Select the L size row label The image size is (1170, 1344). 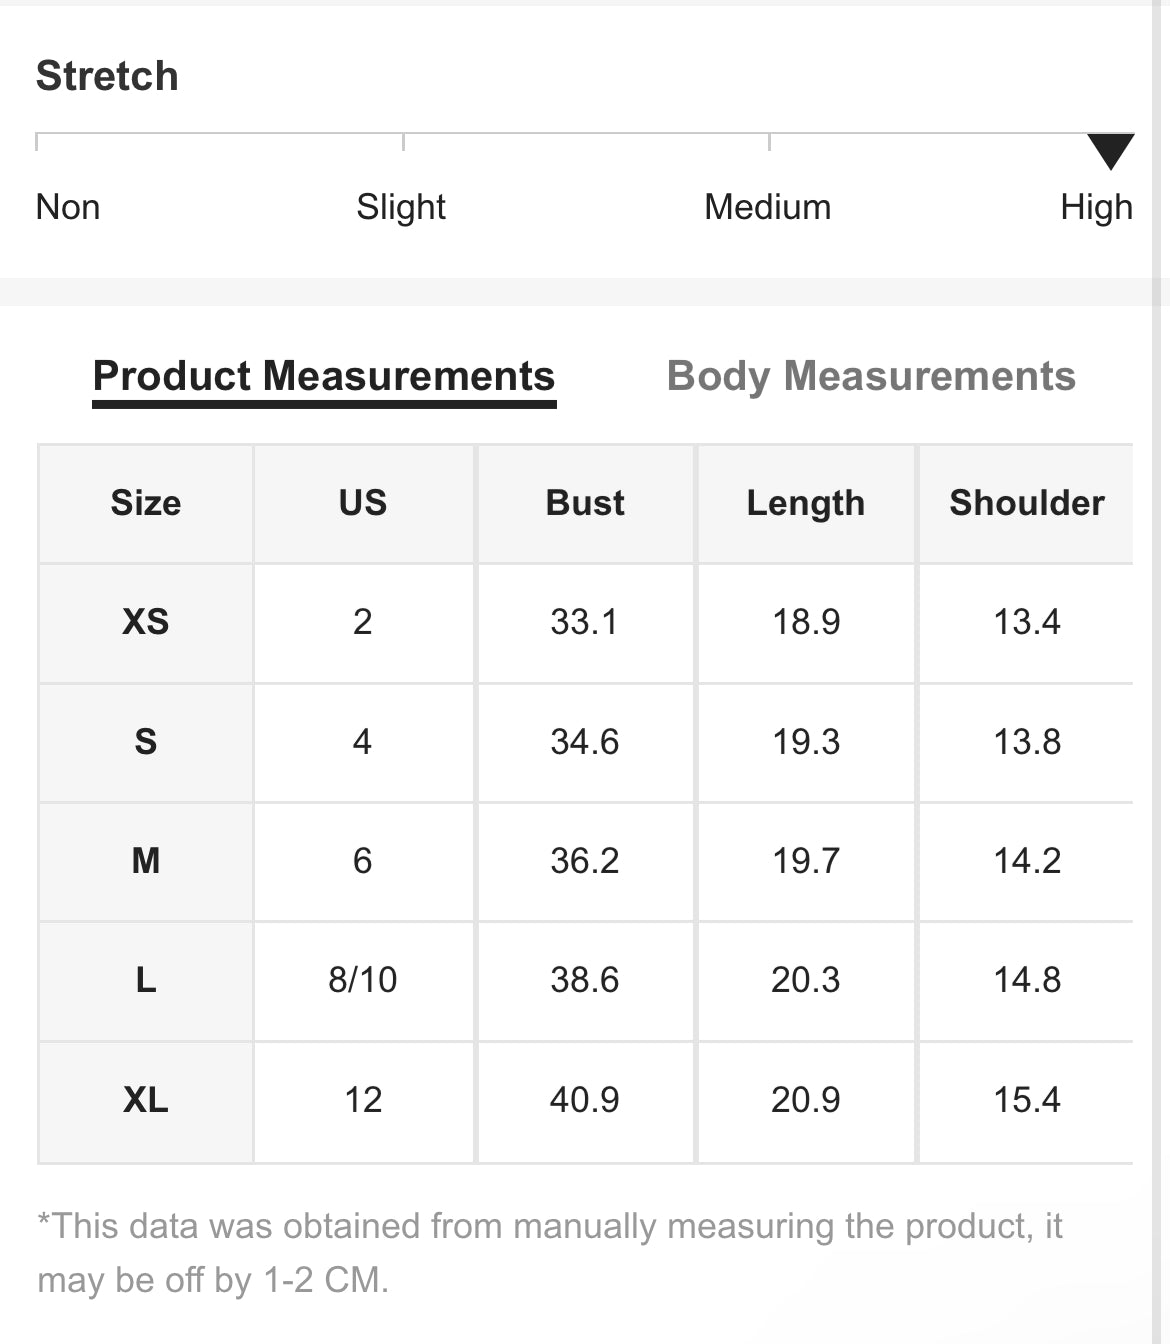146,980
